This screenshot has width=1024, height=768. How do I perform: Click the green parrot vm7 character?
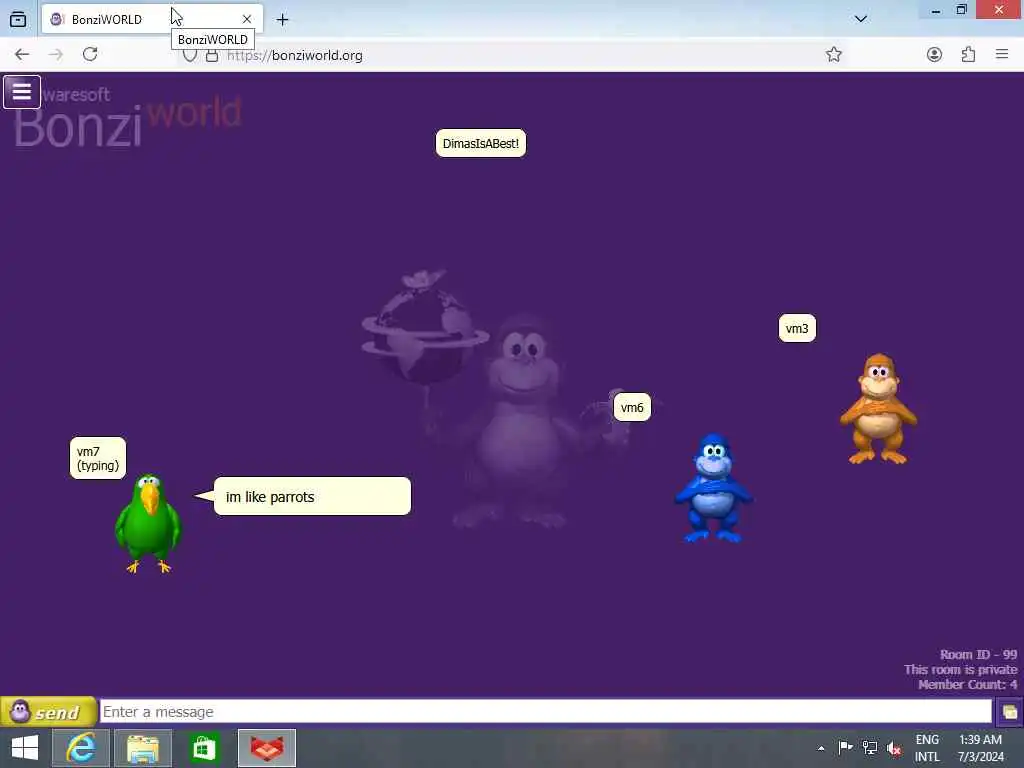click(x=148, y=524)
